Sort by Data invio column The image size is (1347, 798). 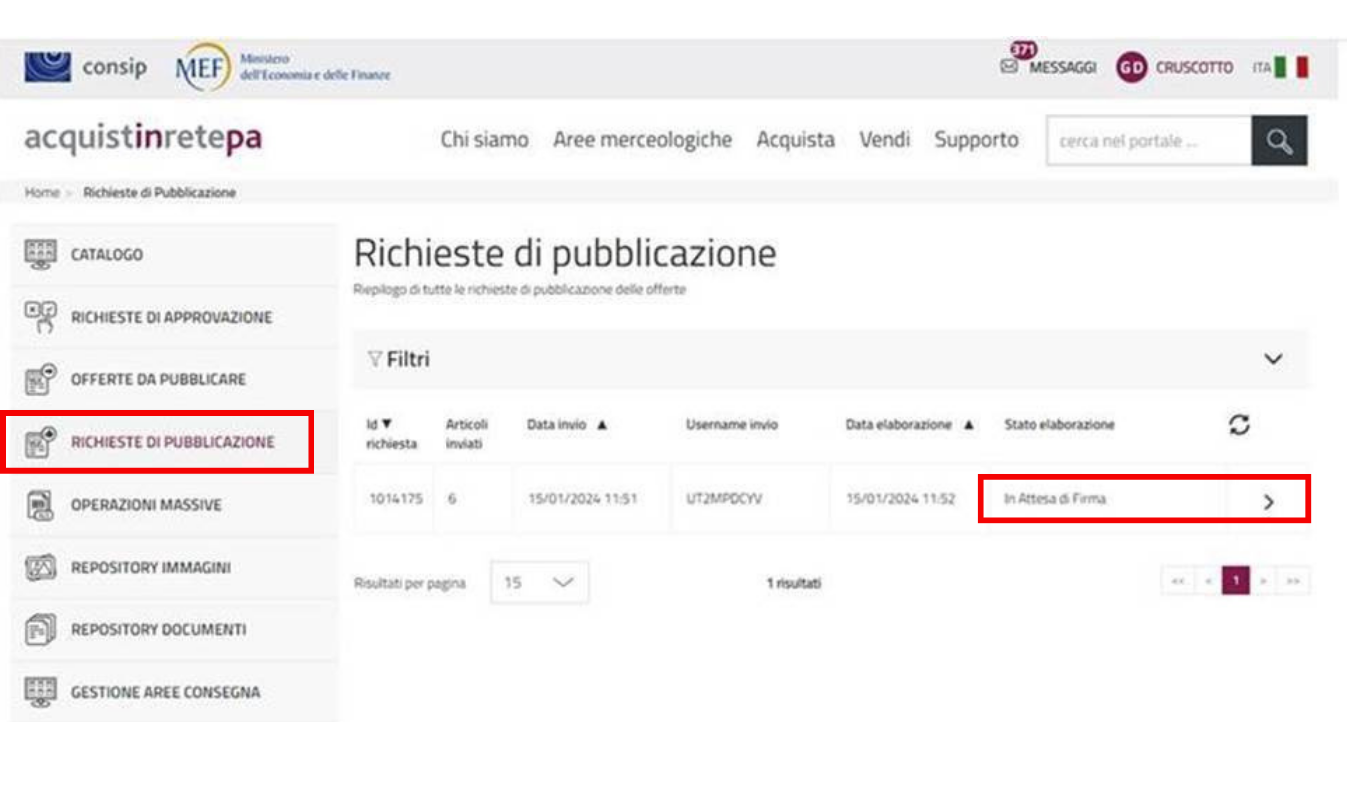601,425
